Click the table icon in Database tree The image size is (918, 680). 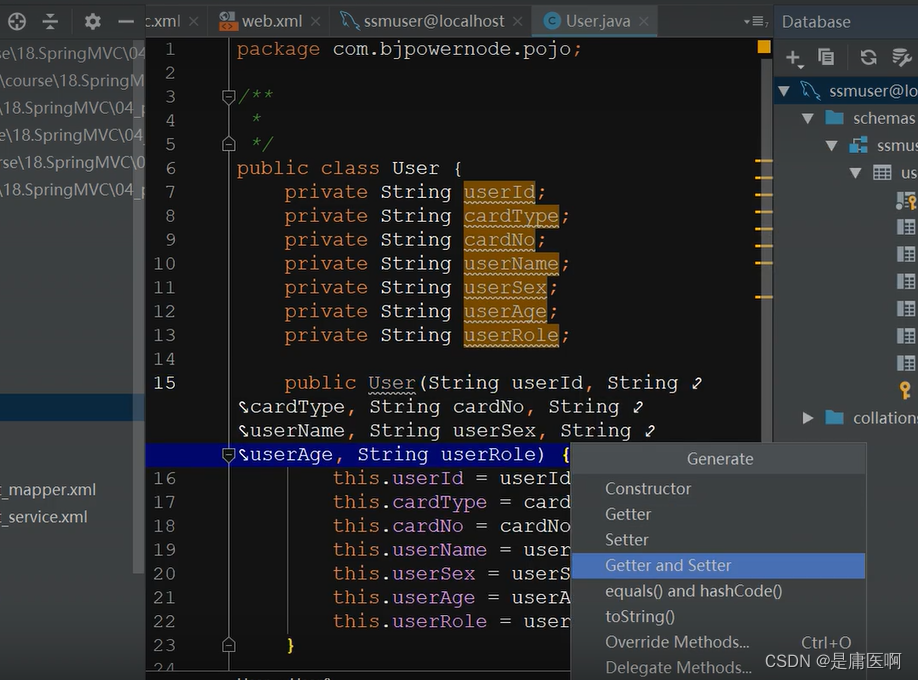point(882,173)
